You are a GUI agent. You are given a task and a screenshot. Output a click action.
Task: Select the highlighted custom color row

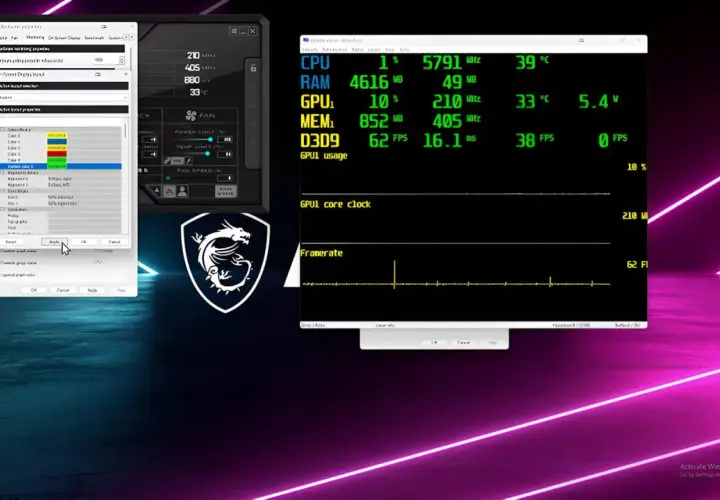click(x=61, y=166)
